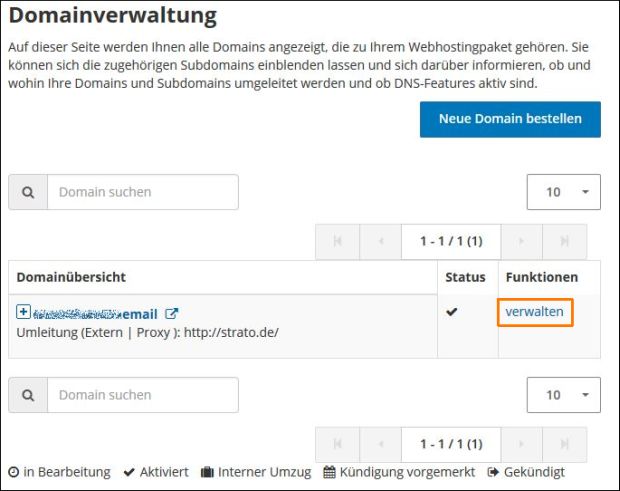The height and width of the screenshot is (491, 620).
Task: Click the upper page indicator 1 - 1 / 1 (1)
Action: tap(451, 241)
